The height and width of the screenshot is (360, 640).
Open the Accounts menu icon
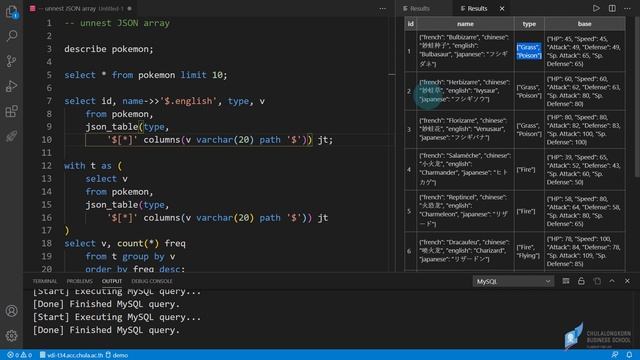[11, 311]
